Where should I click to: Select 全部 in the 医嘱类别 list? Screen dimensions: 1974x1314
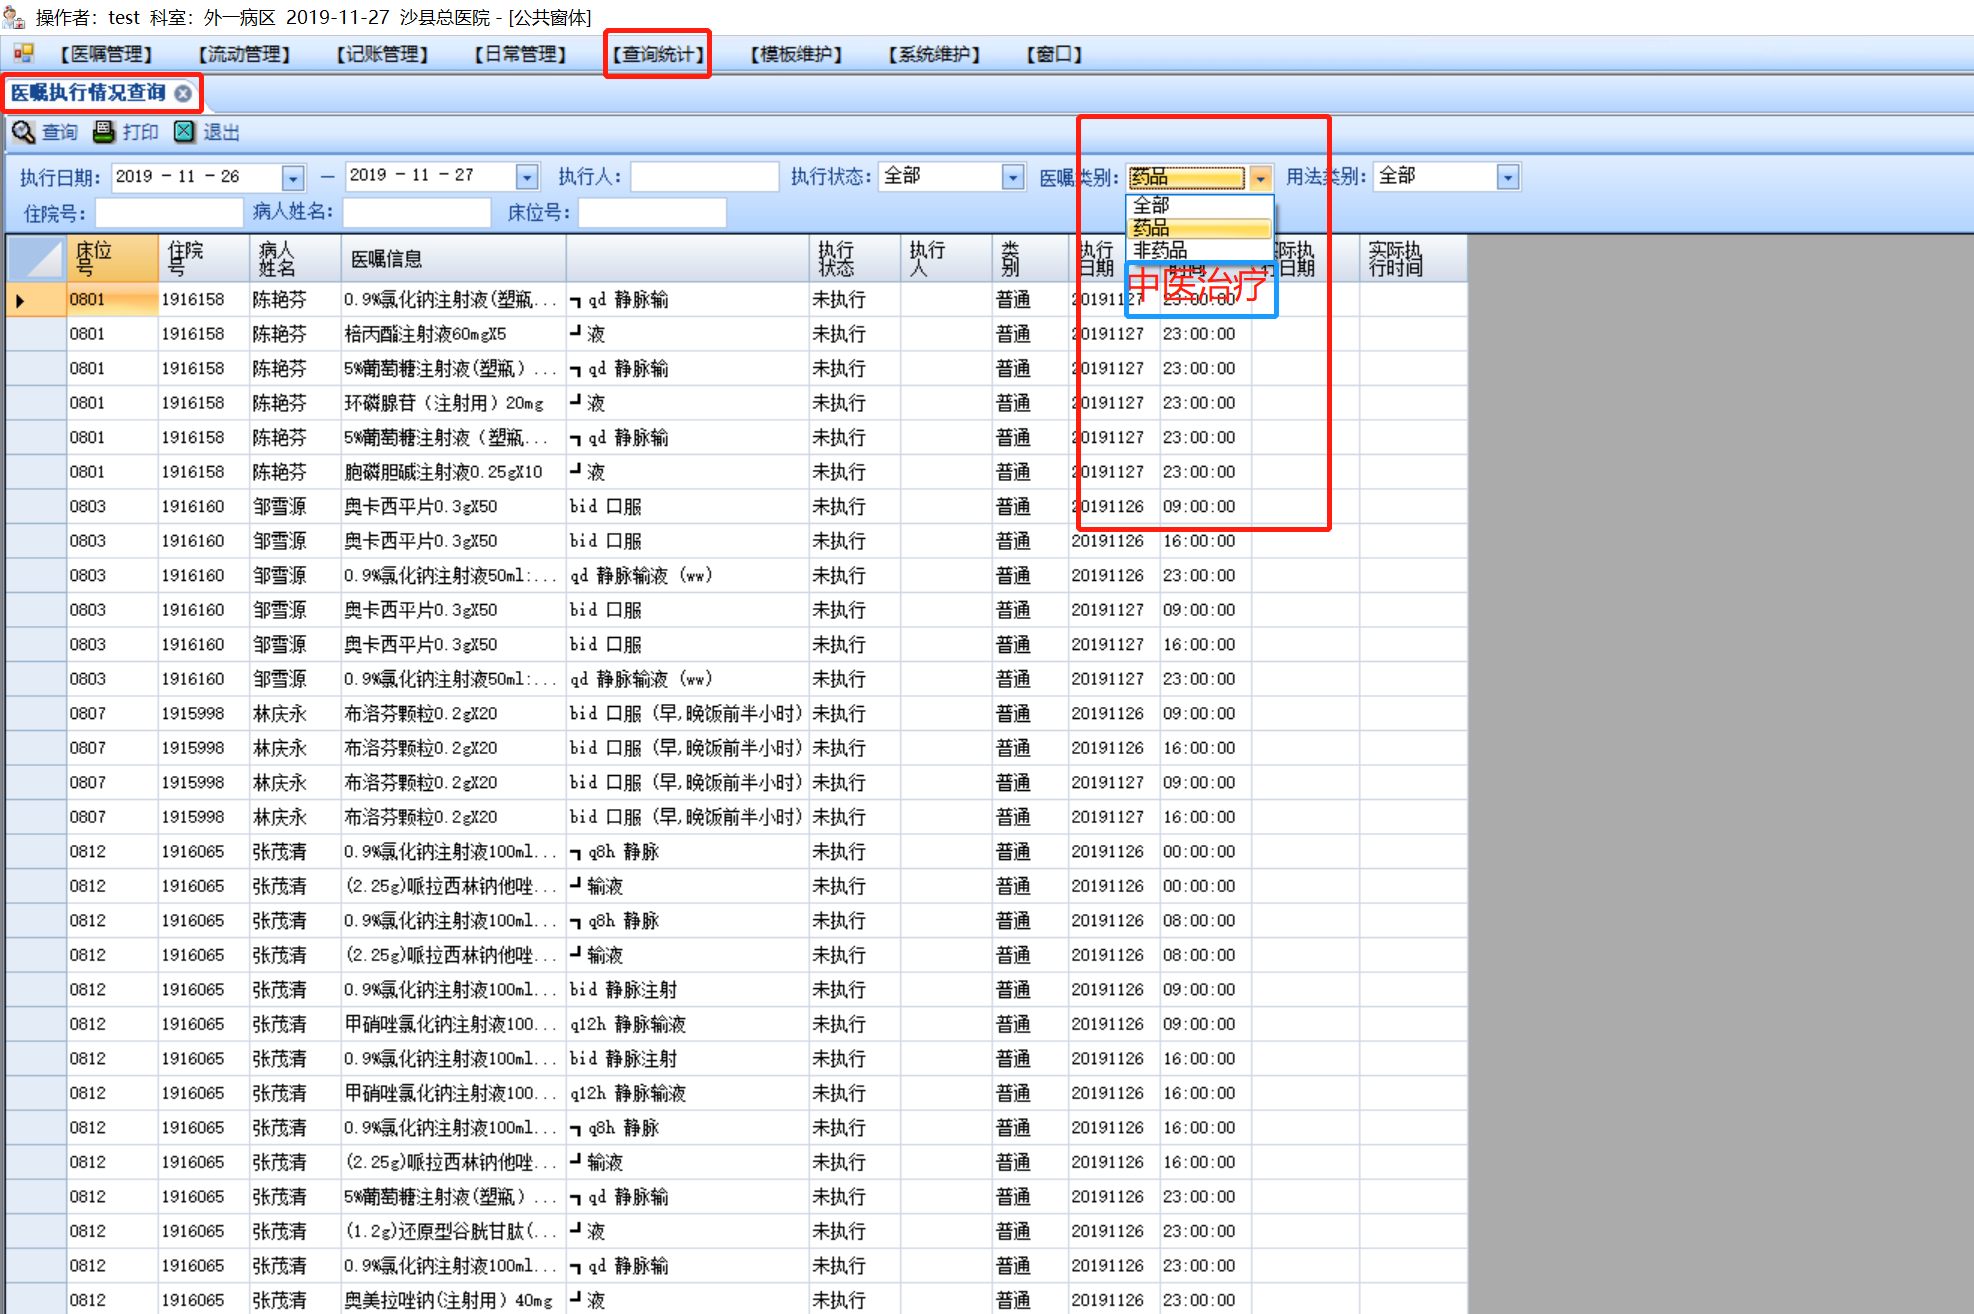click(x=1151, y=205)
